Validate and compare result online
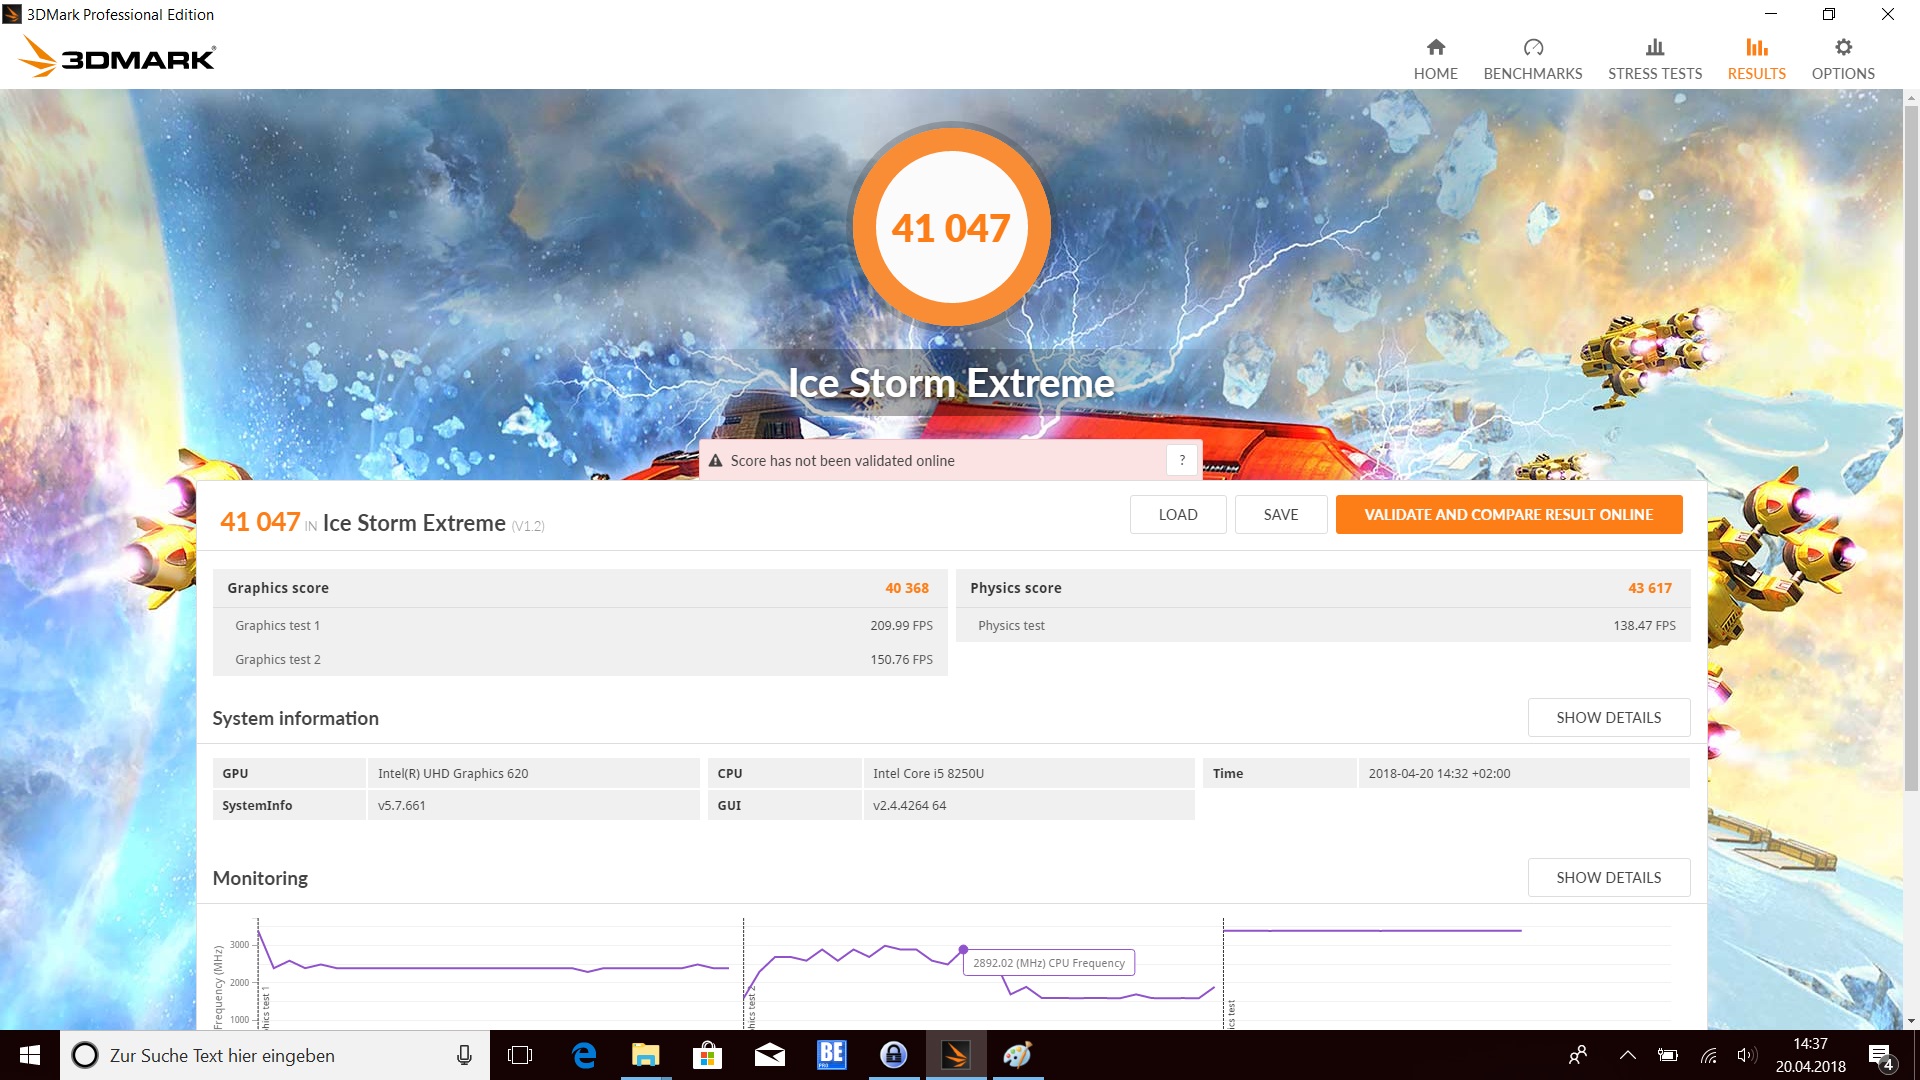The width and height of the screenshot is (1920, 1080). pos(1508,515)
